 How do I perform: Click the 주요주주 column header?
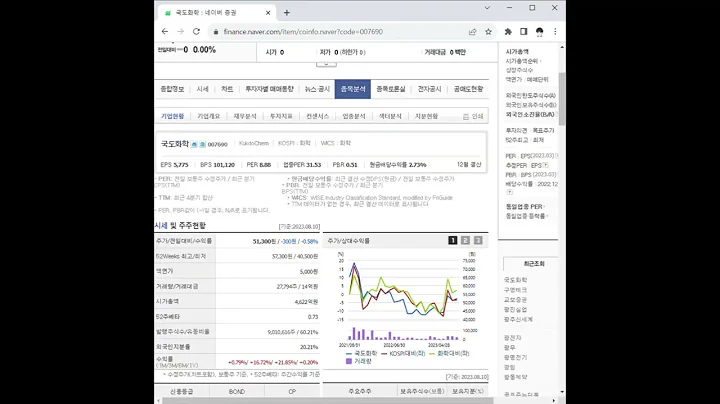tap(360, 392)
